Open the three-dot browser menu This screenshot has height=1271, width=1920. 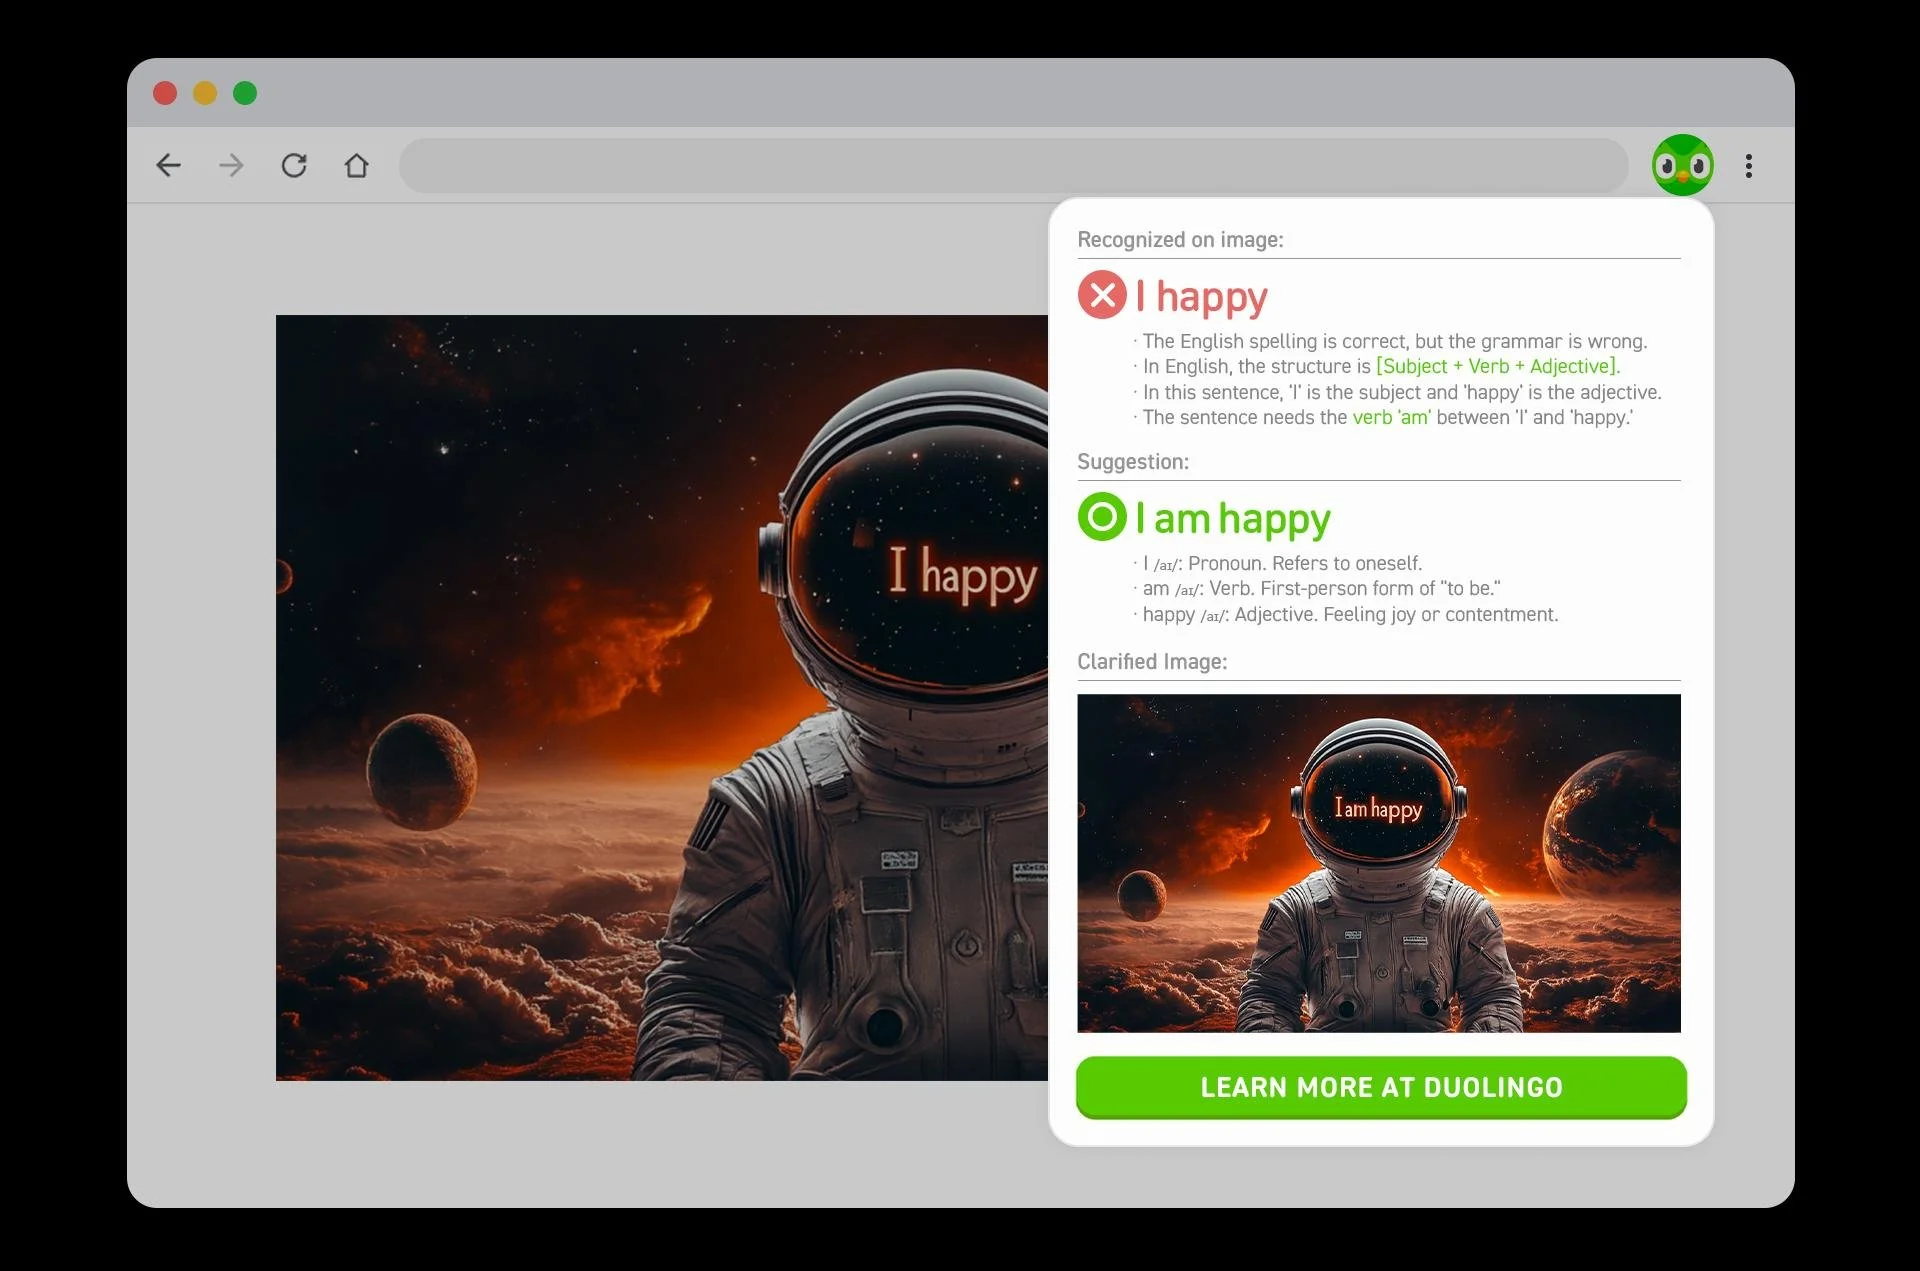pos(1748,166)
